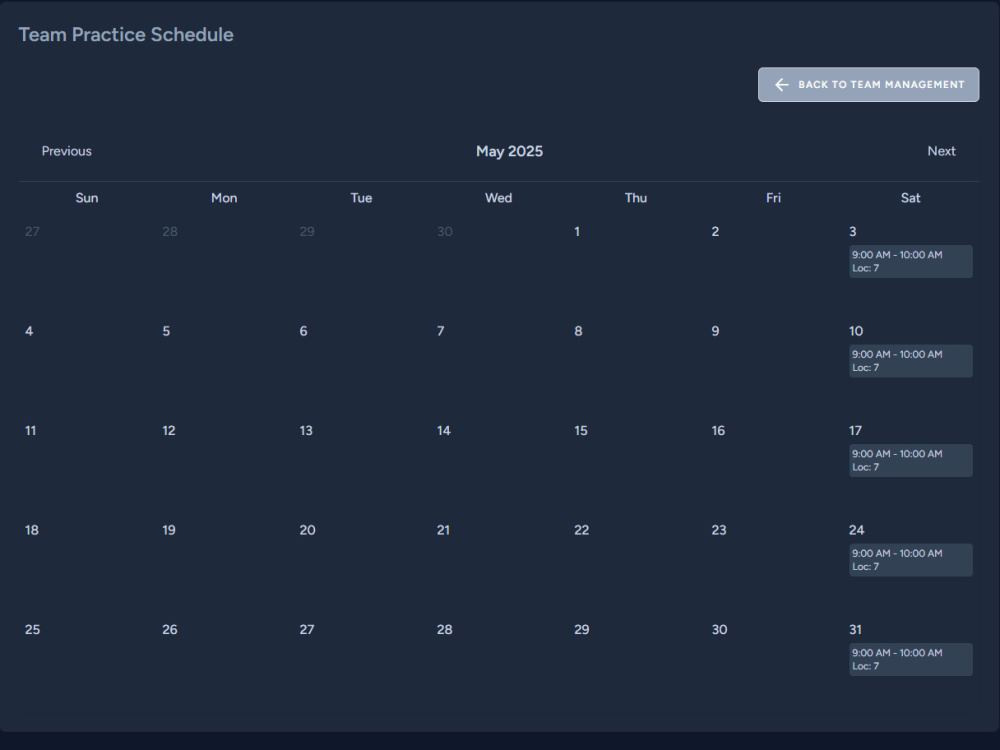Viewport: 1000px width, 750px height.
Task: Click date 1 on Thursday
Action: coord(577,232)
